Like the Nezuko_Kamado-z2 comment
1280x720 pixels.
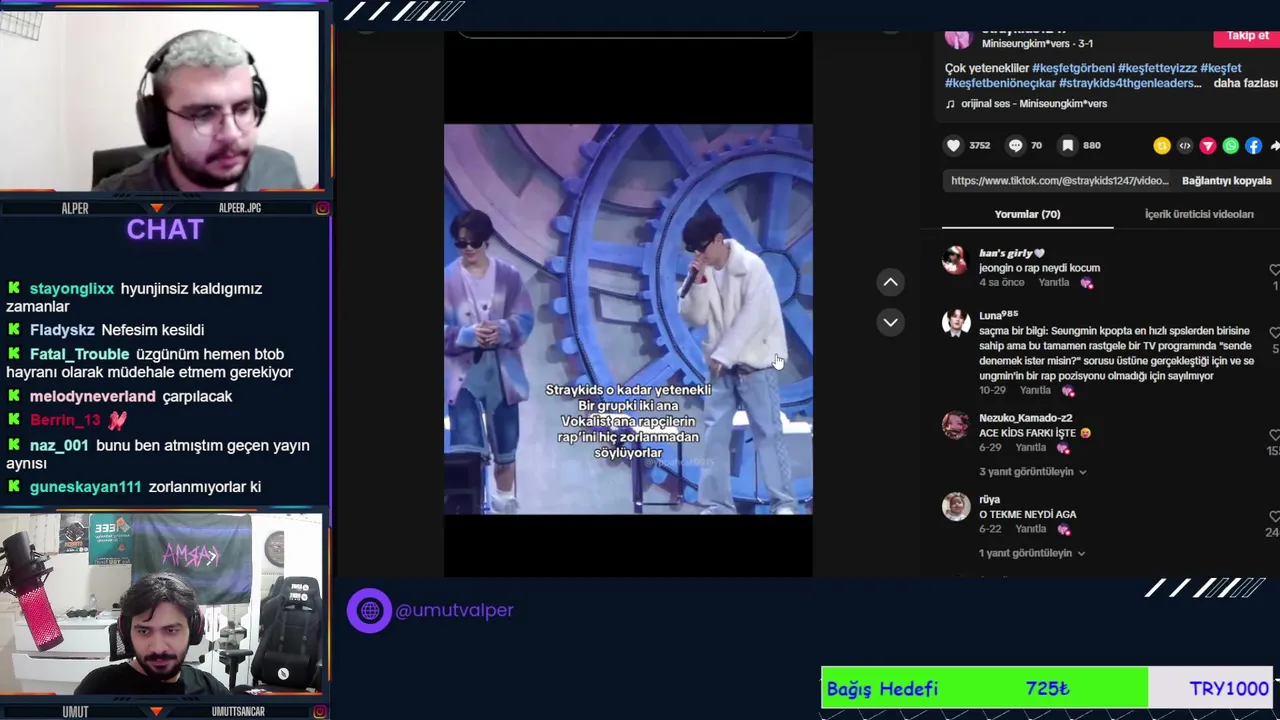pos(1274,435)
